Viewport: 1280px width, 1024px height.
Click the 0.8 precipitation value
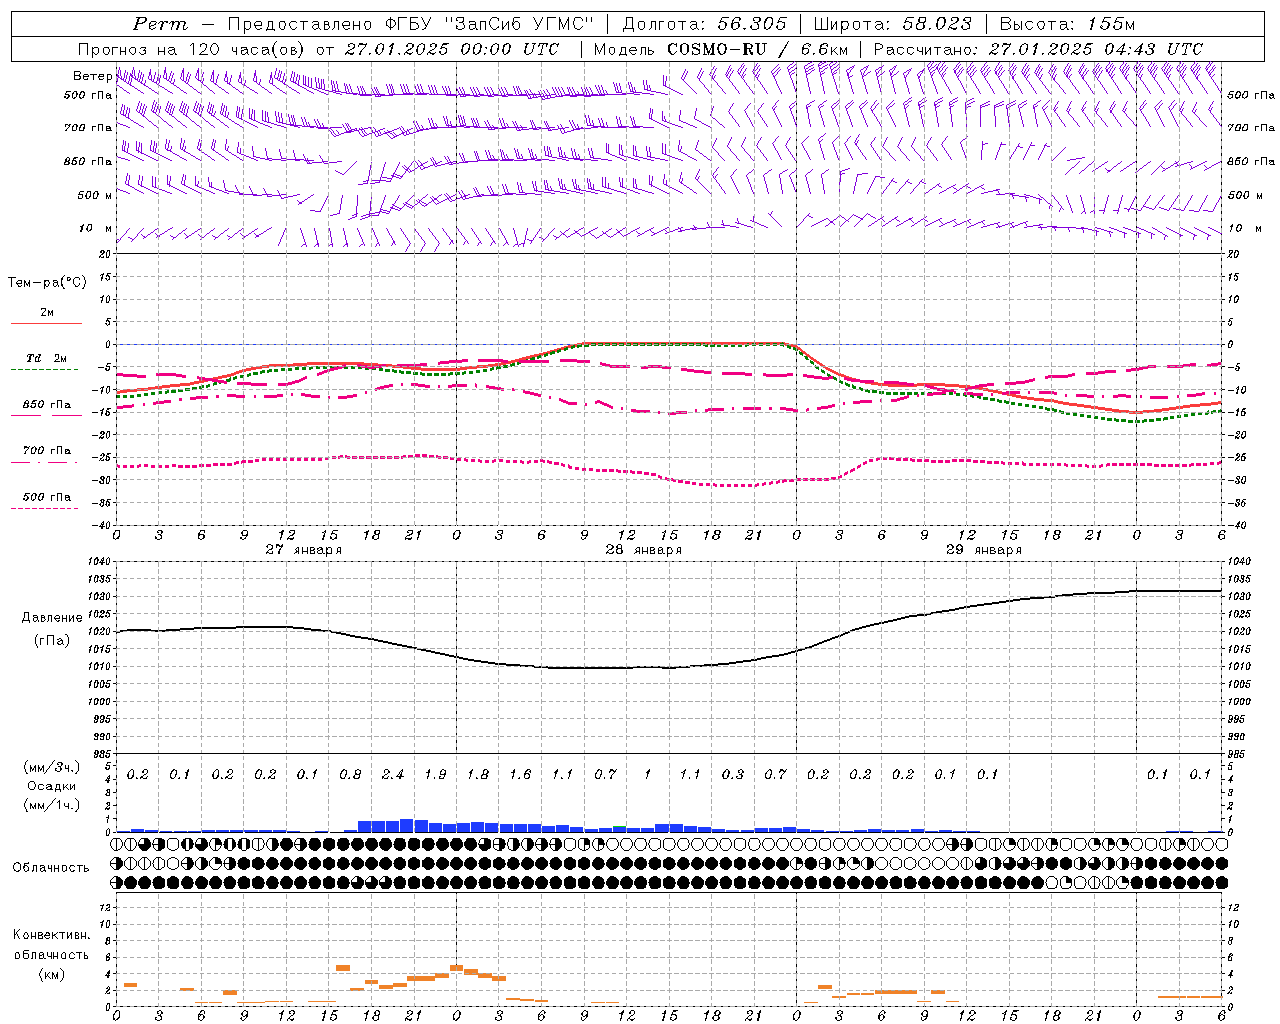(350, 775)
